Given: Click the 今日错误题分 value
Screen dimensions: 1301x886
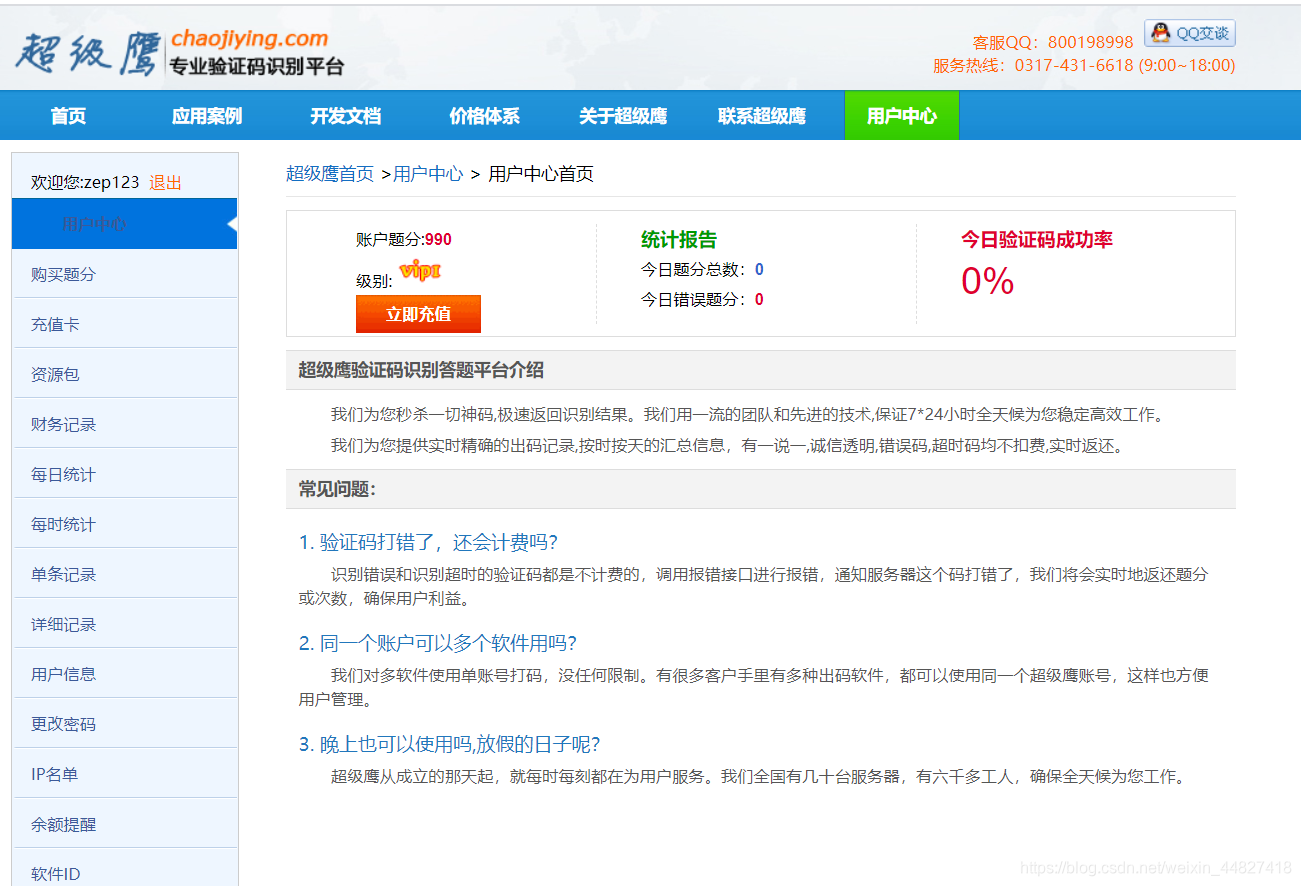Looking at the screenshot, I should pos(759,300).
